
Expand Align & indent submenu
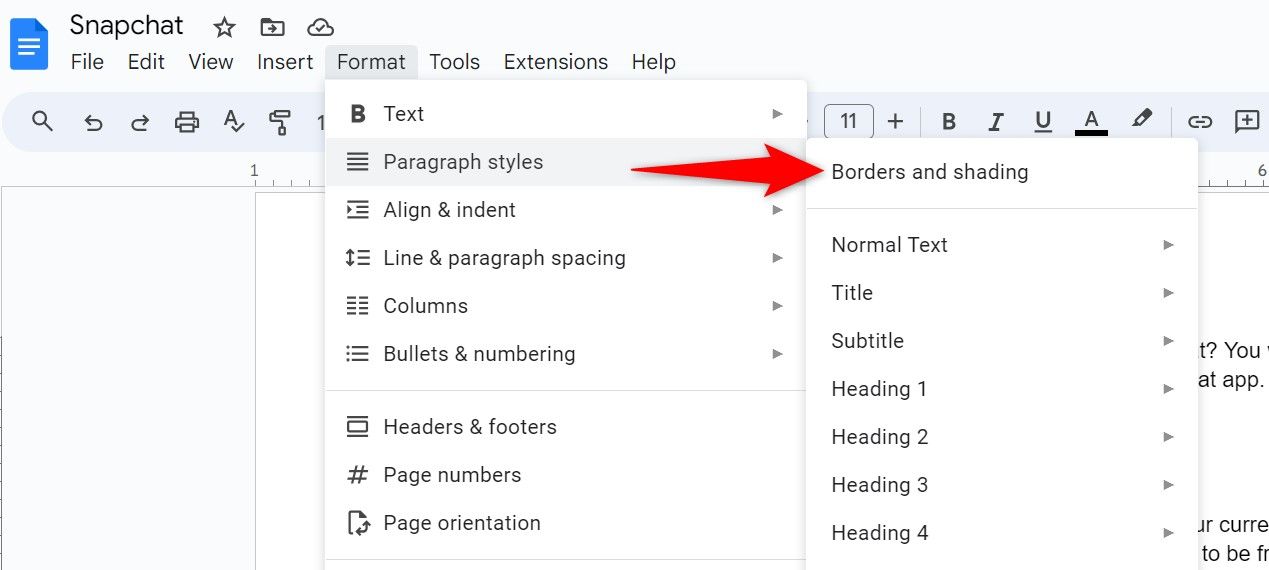[x=566, y=210]
